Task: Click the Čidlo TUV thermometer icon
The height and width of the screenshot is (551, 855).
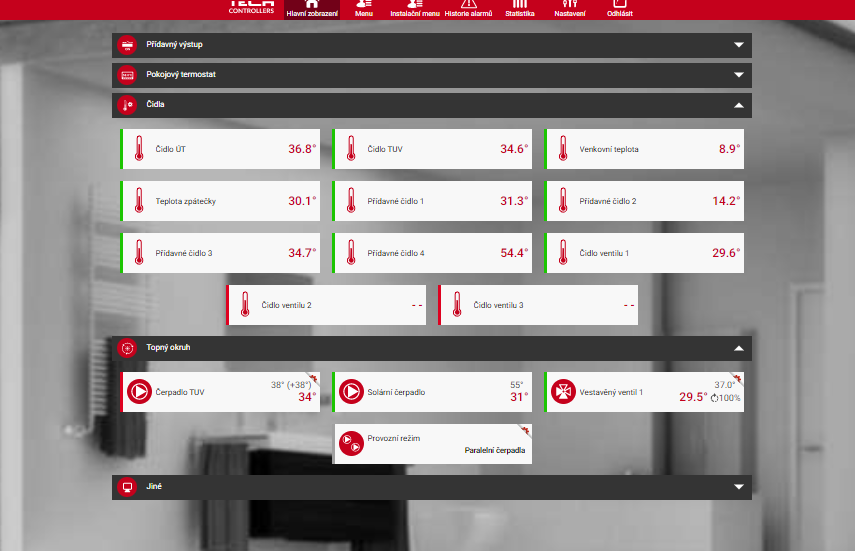Action: tap(351, 148)
